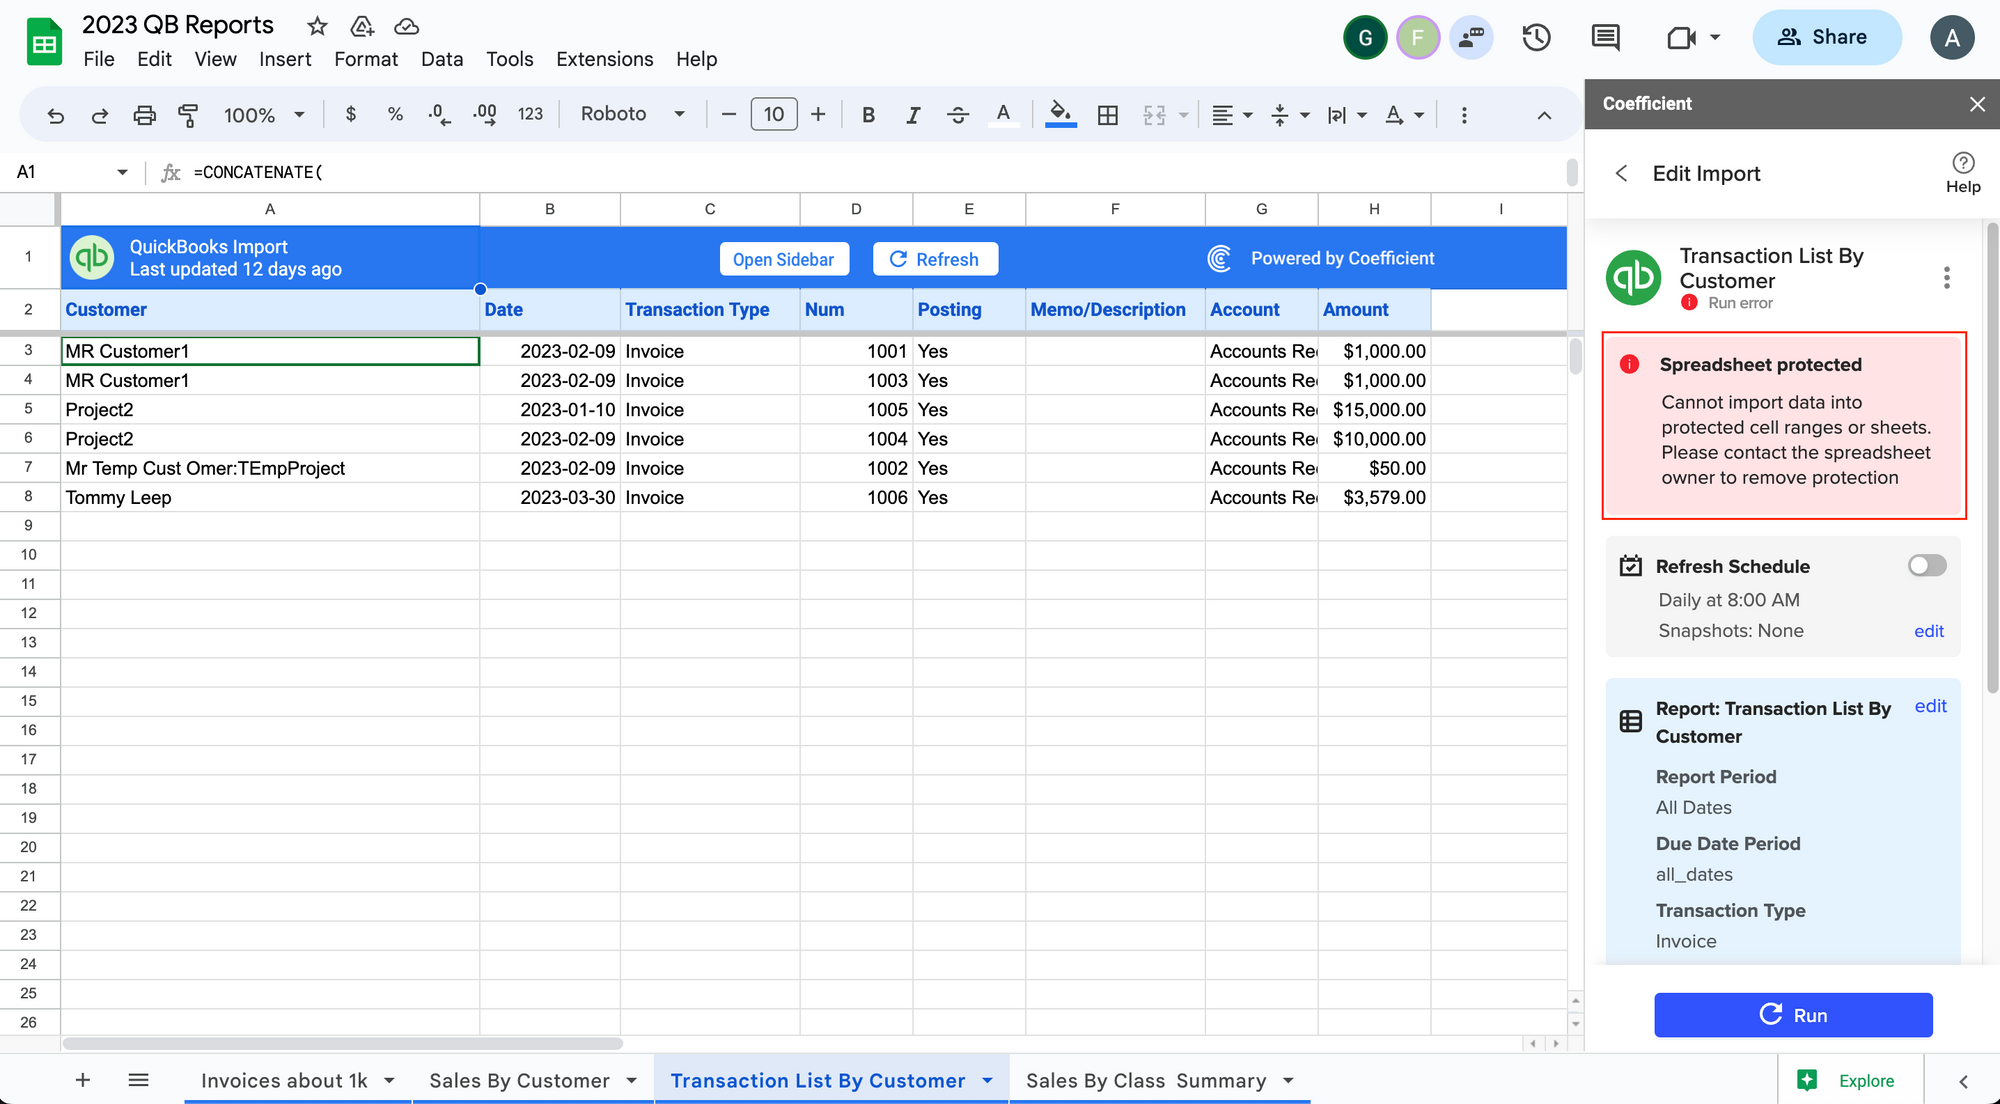Switch to Sales By Class Summary tab

point(1146,1080)
